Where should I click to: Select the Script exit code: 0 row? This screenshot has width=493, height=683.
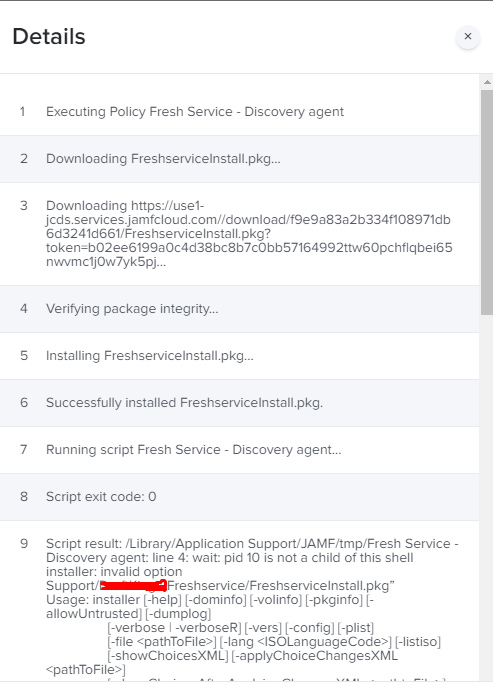[x=240, y=497]
